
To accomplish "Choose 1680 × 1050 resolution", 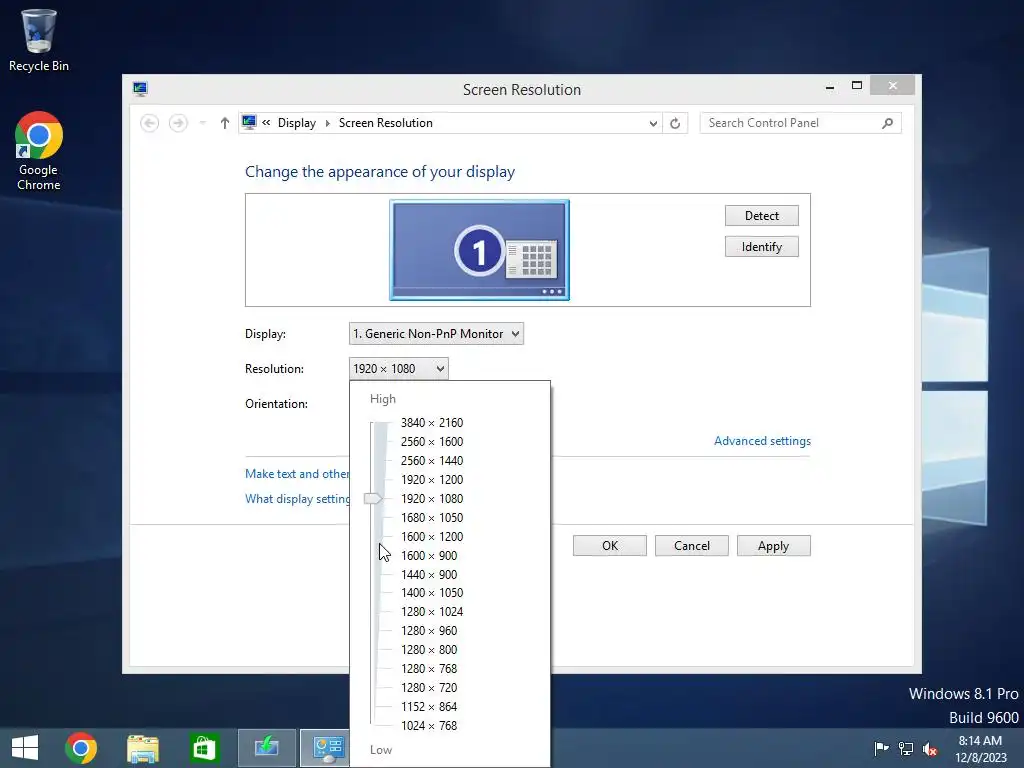I will tap(432, 518).
